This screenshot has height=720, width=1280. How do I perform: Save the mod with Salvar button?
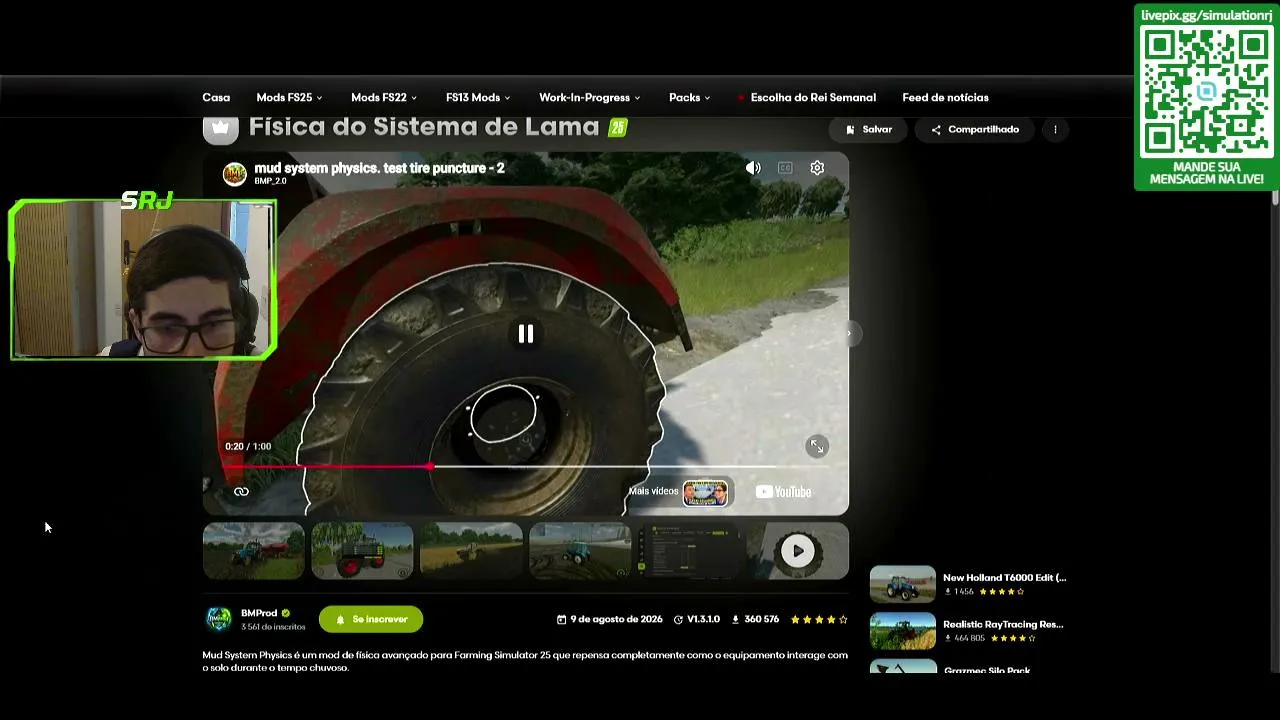tap(868, 129)
